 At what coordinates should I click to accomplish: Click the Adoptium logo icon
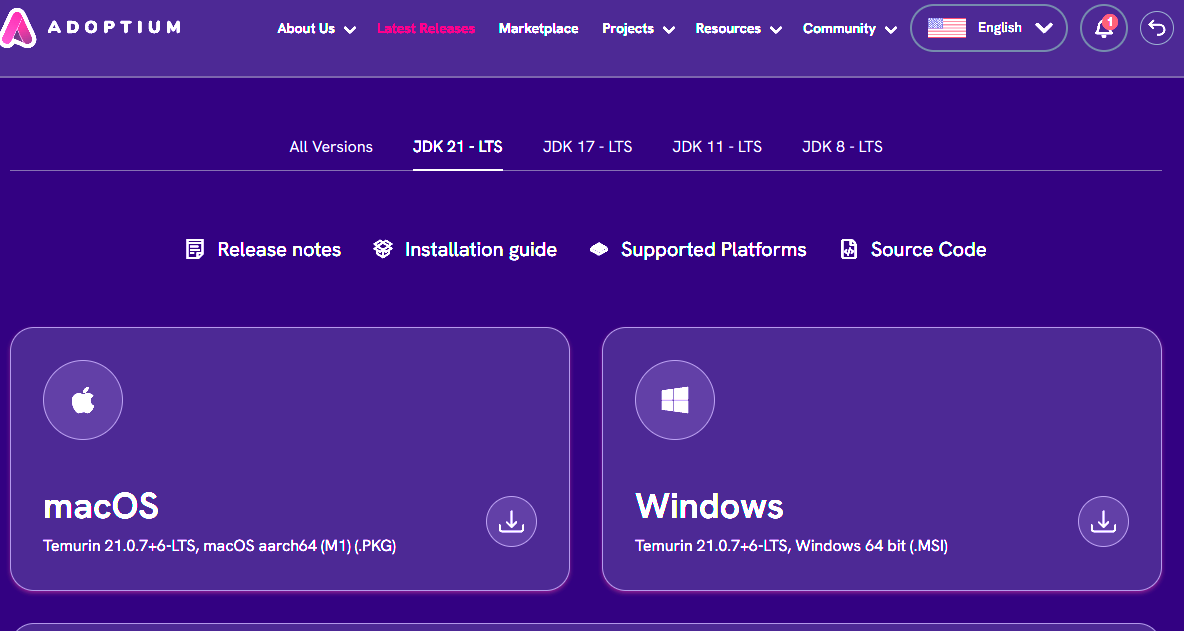pyautogui.click(x=17, y=29)
